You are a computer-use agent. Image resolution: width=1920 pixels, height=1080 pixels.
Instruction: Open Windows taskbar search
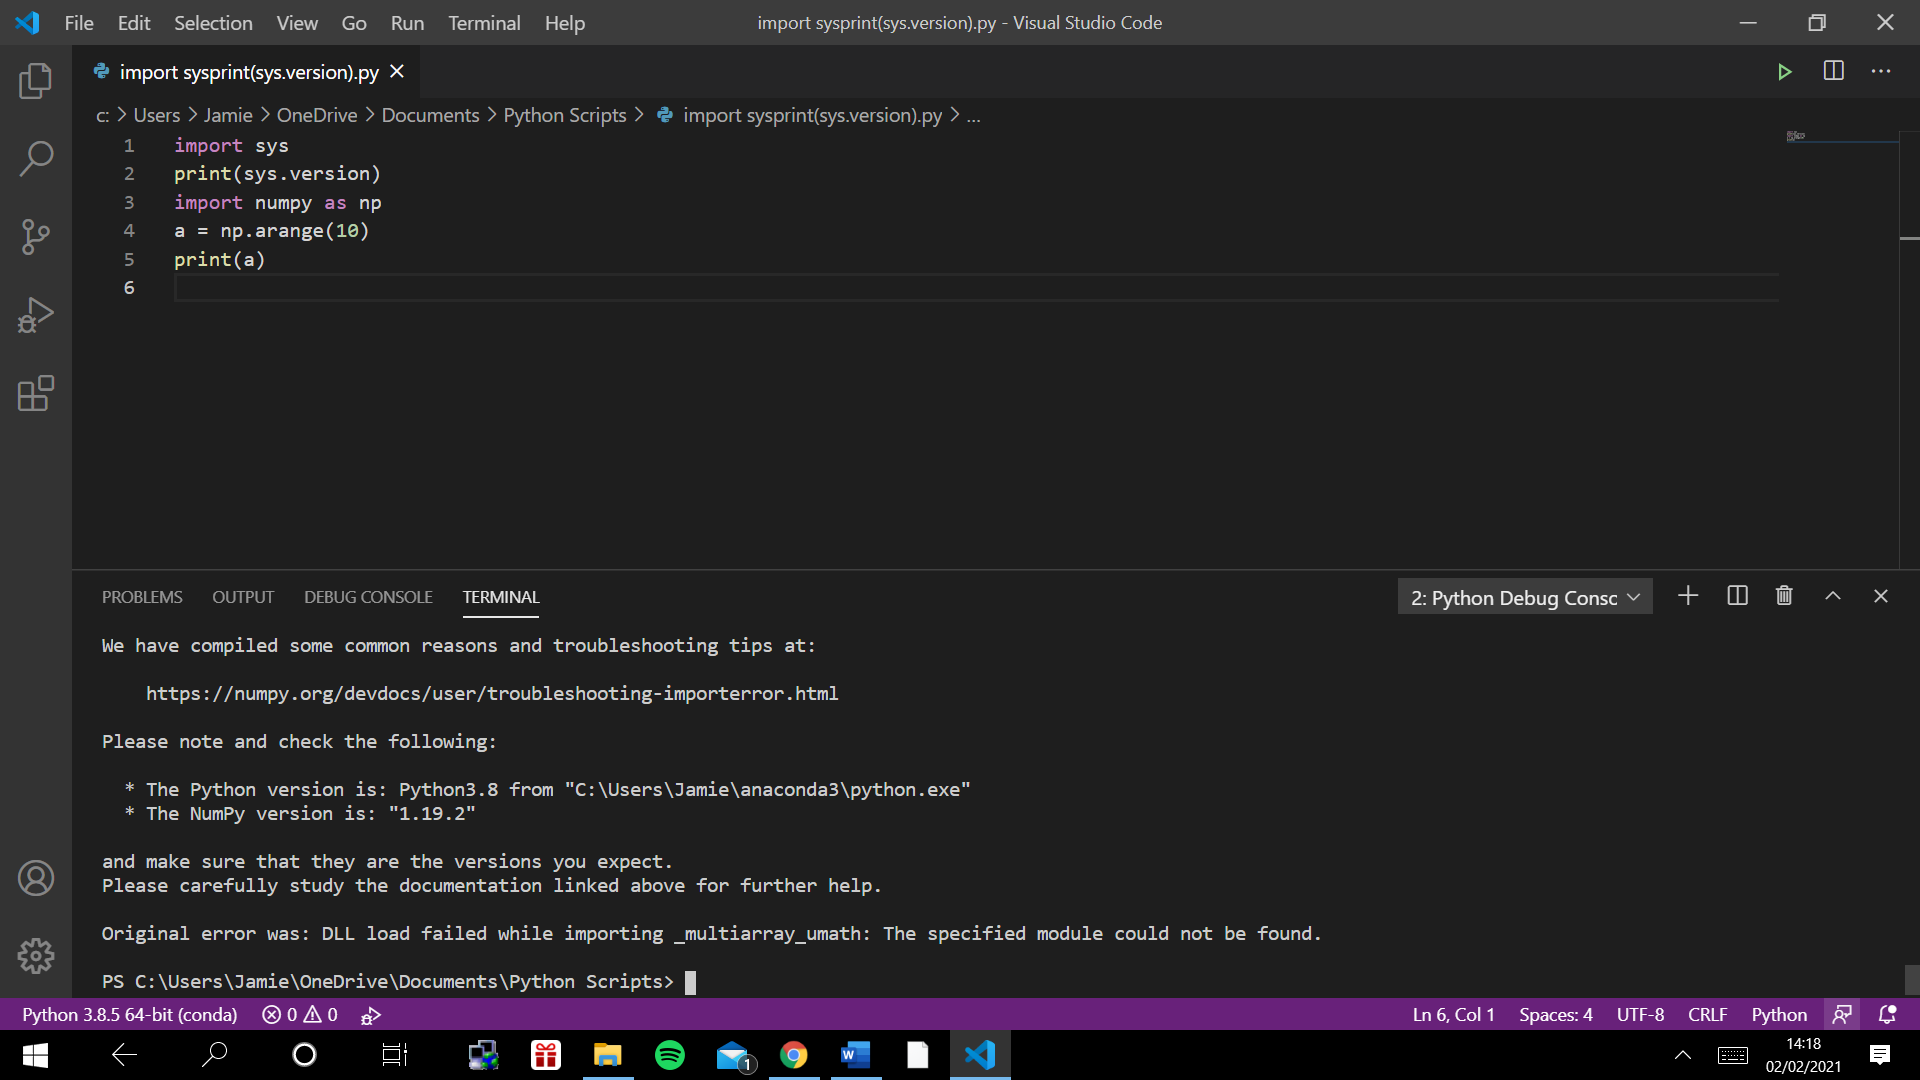214,1055
